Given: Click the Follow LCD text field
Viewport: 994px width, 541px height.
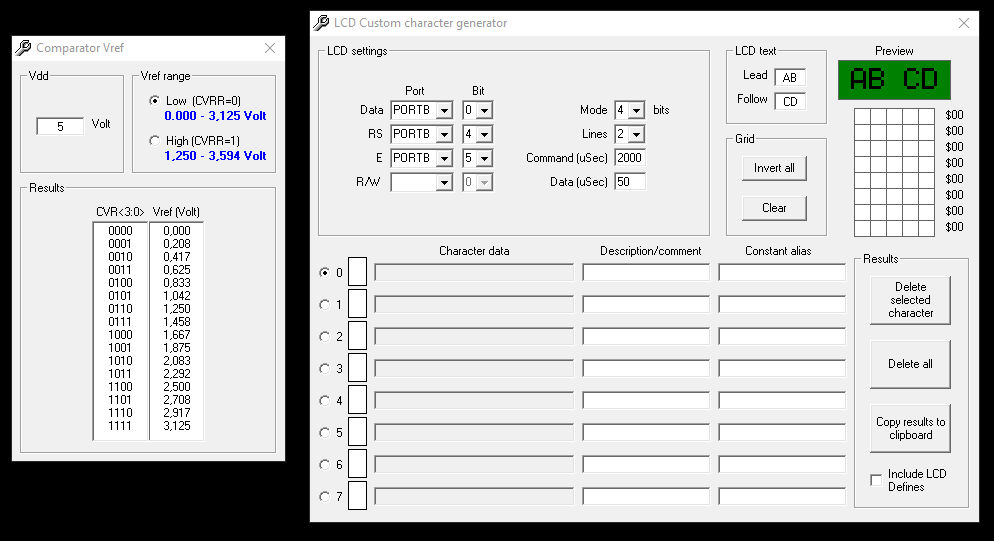Looking at the screenshot, I should point(790,101).
